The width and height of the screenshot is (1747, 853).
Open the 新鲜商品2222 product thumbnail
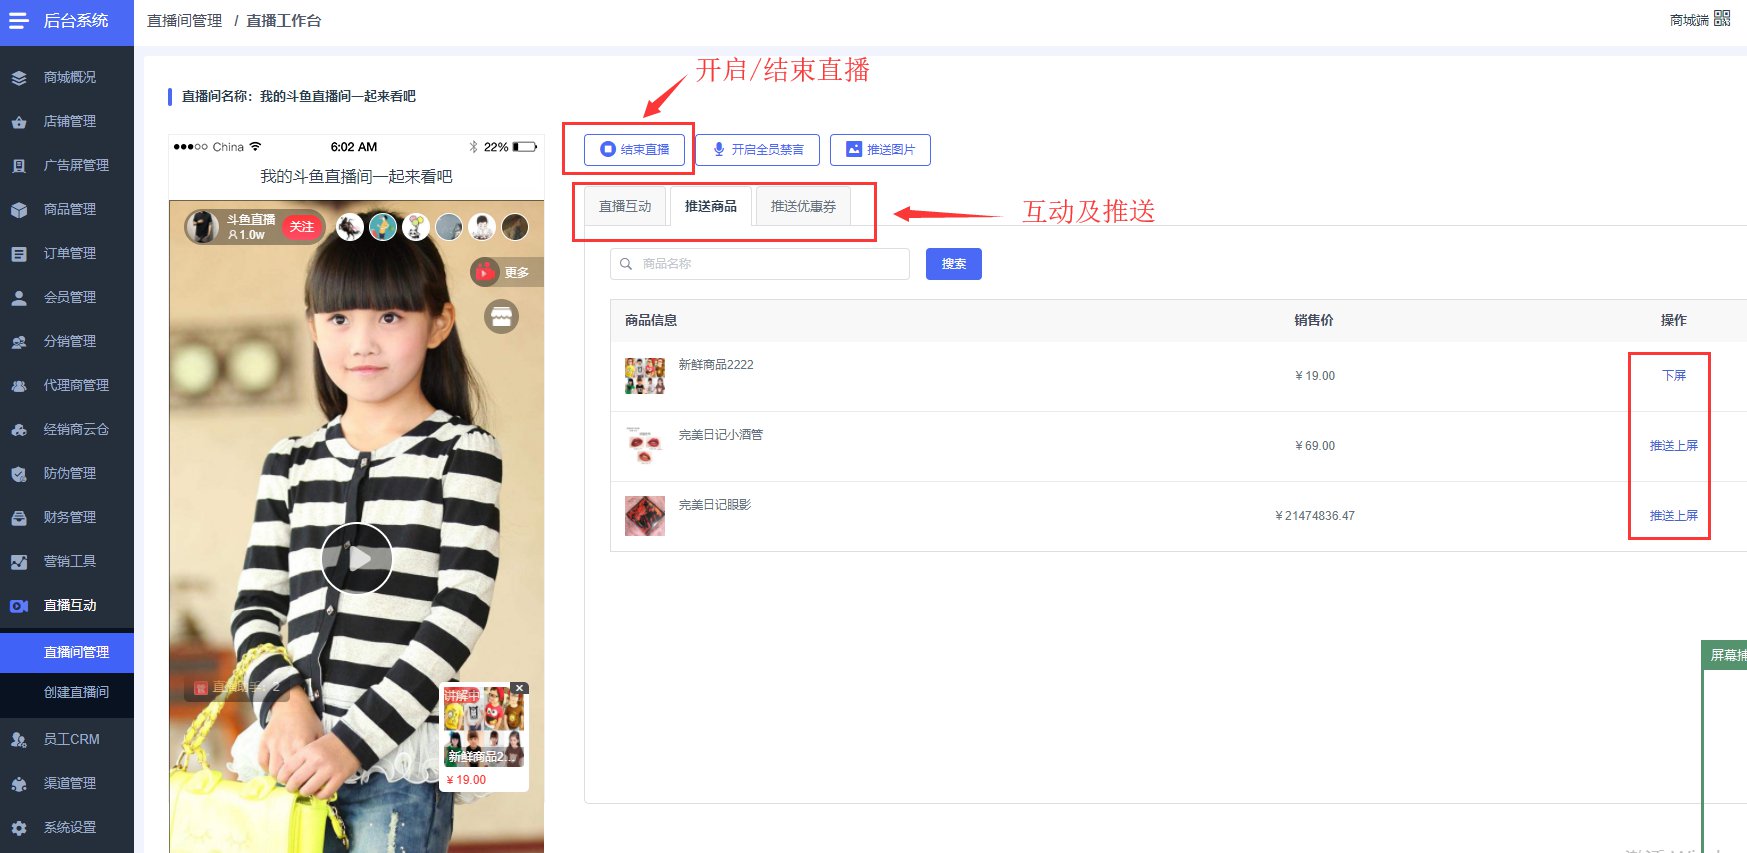tap(645, 376)
